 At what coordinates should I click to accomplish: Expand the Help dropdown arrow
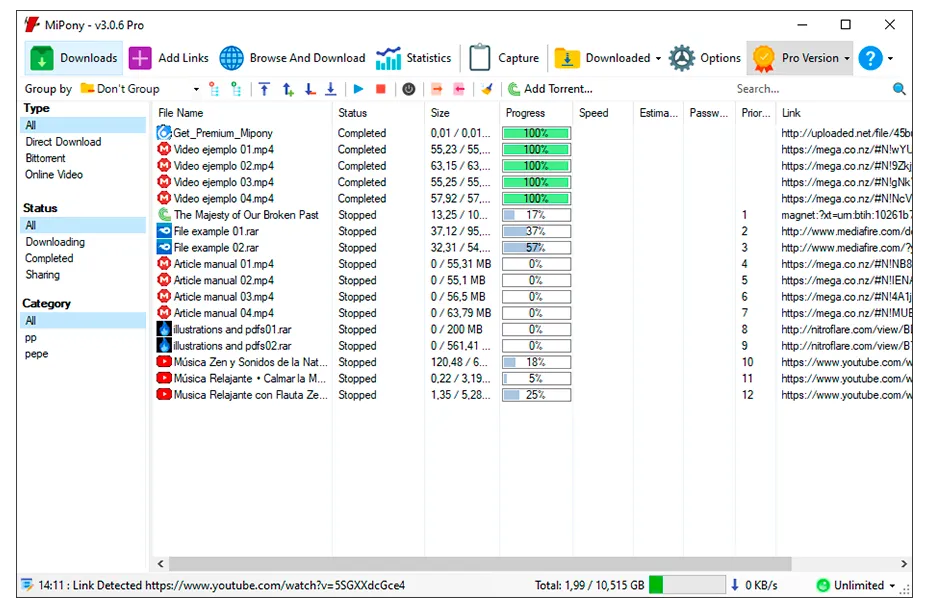pos(890,58)
